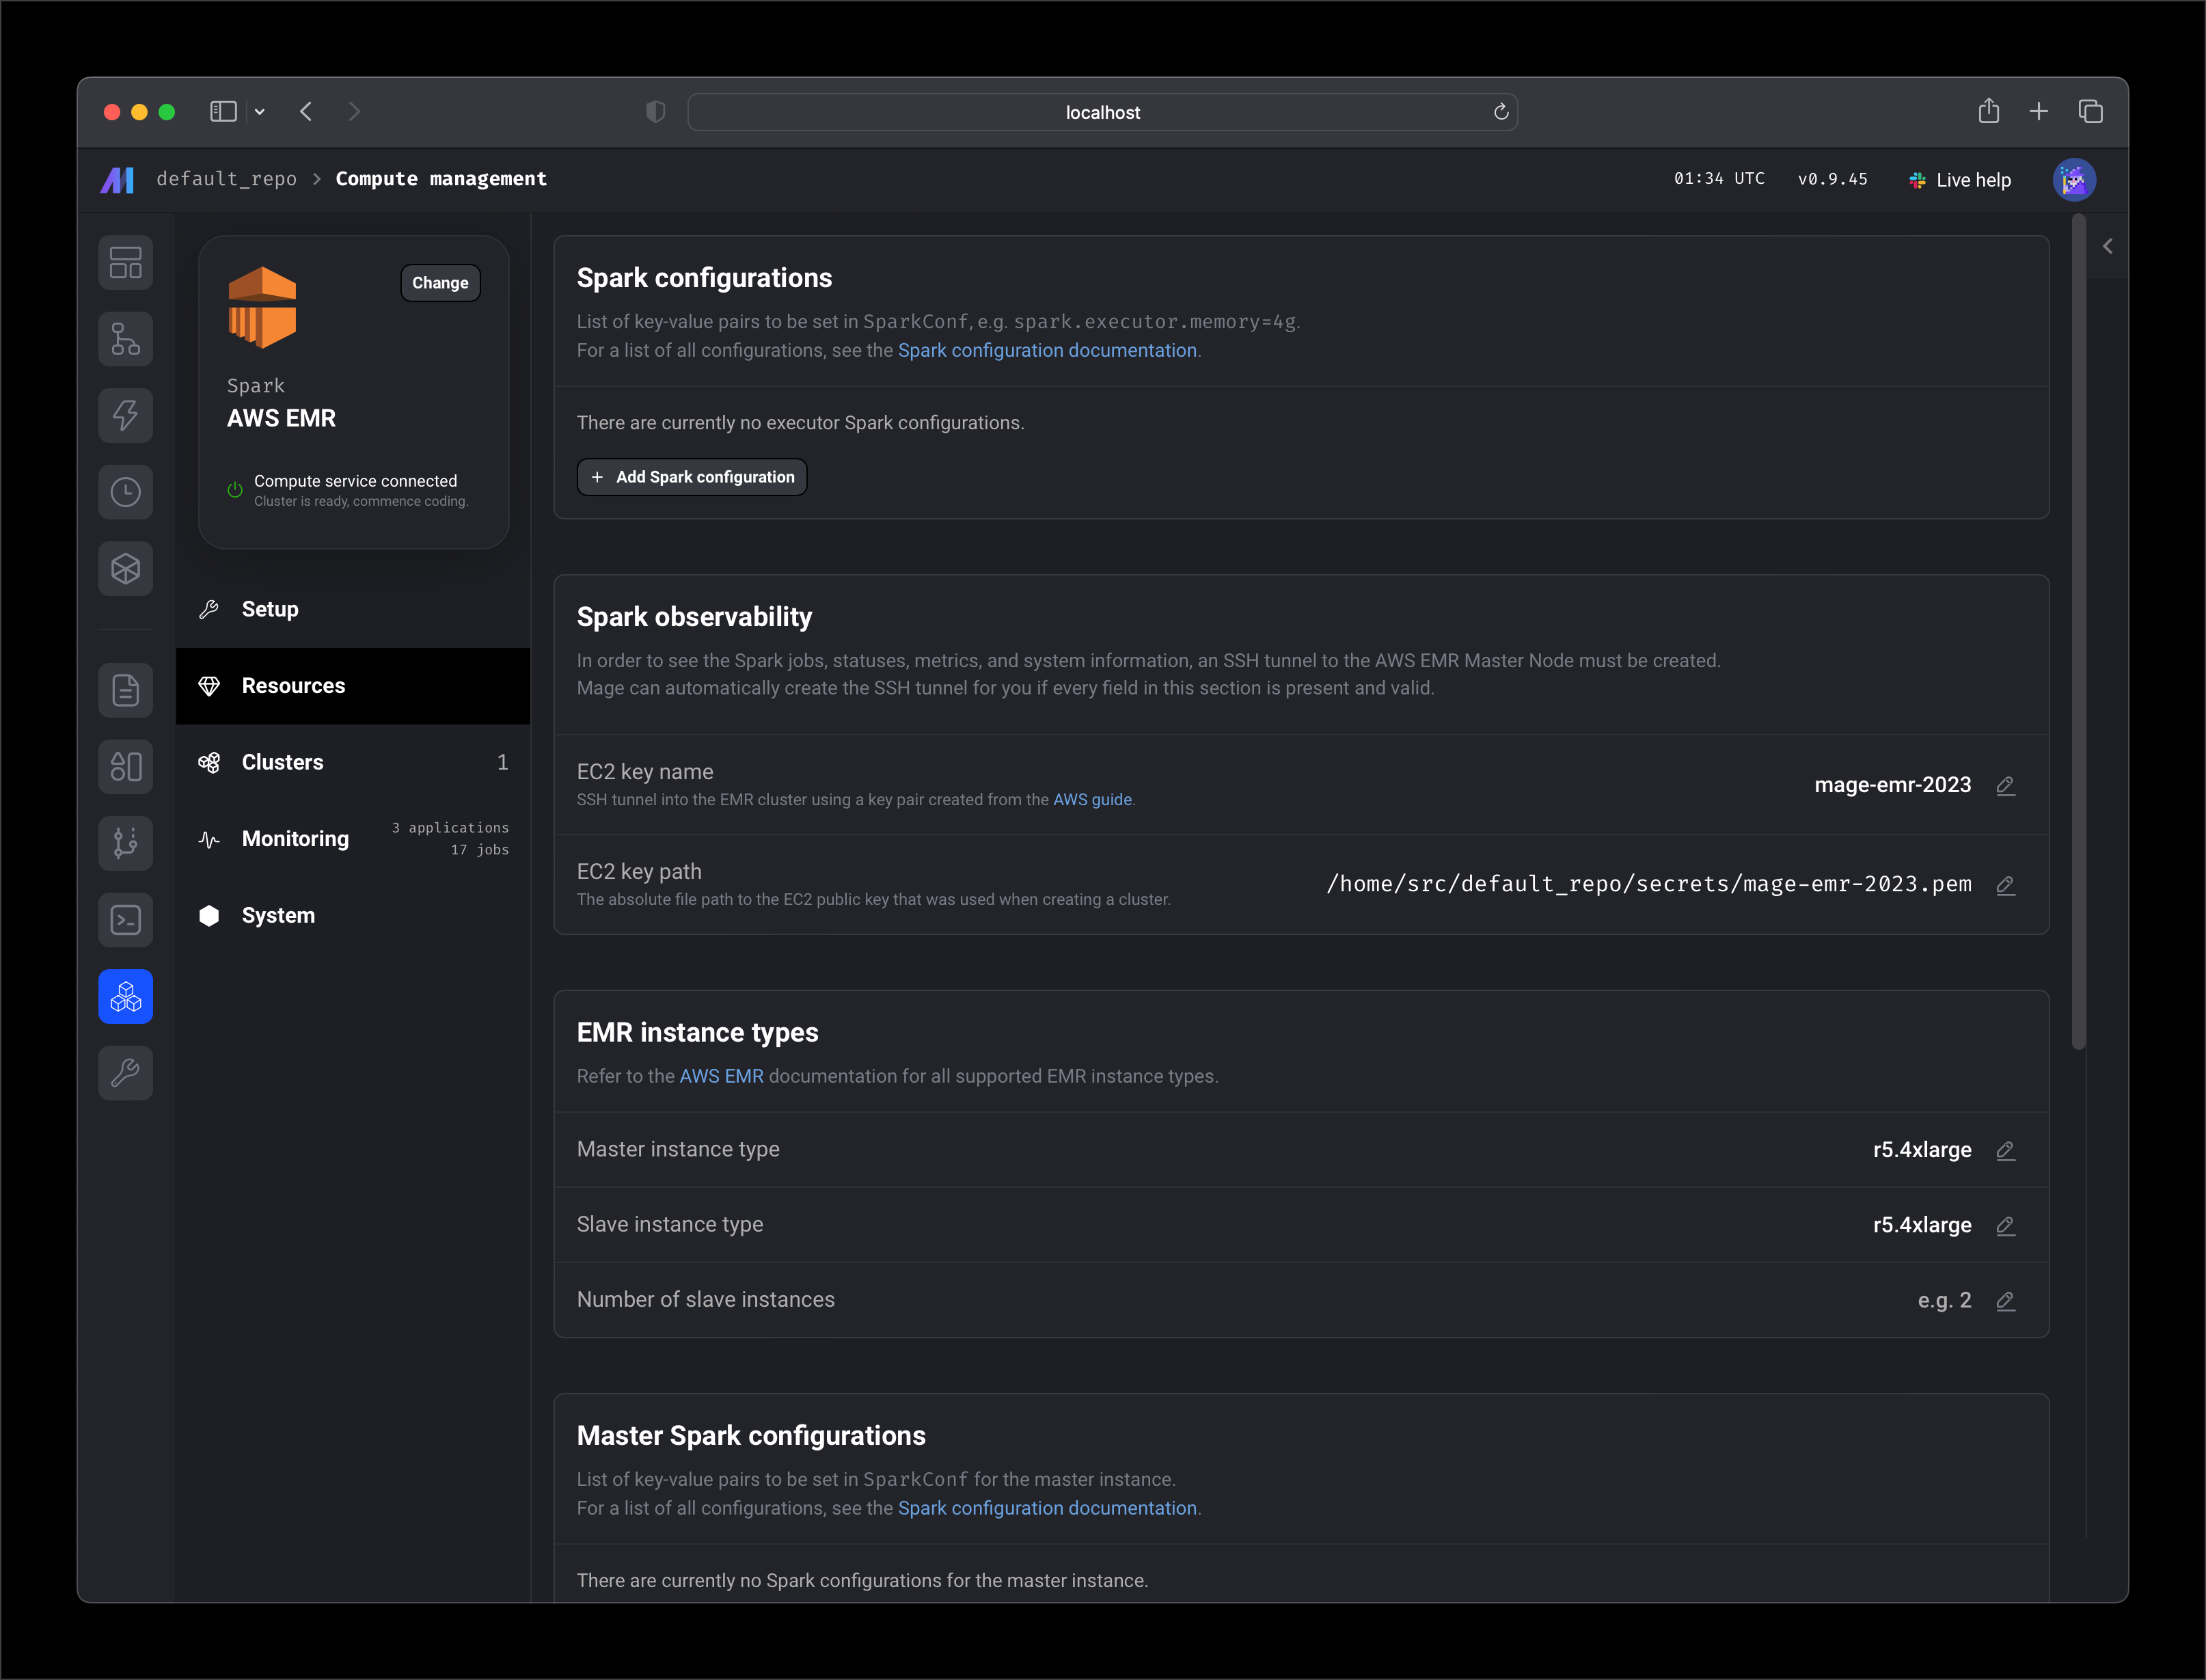Screen dimensions: 2206x1680
Task: Click the mage-emr-2023 key name value
Action: click(x=1893, y=785)
